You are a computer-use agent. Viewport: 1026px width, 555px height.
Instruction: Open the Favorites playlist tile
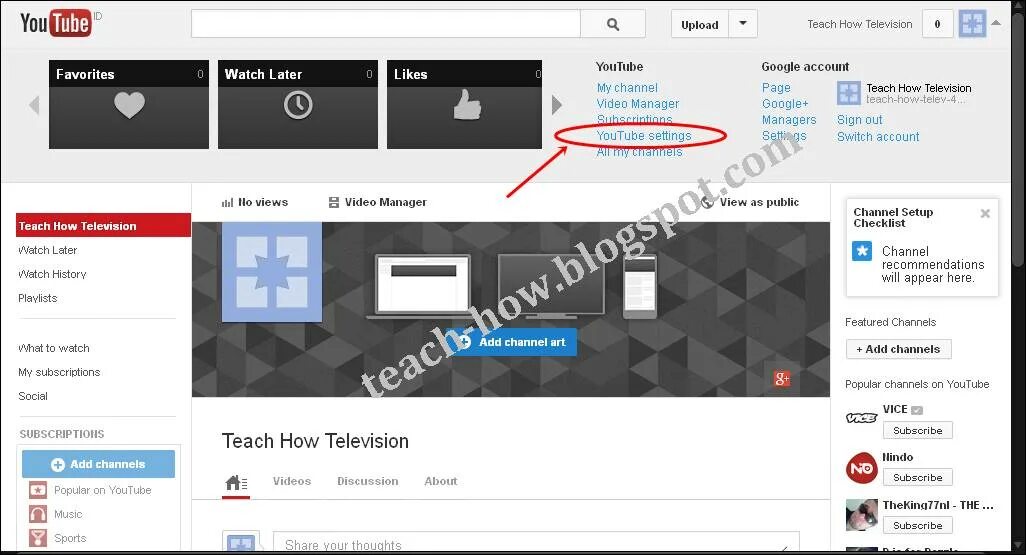coord(129,105)
